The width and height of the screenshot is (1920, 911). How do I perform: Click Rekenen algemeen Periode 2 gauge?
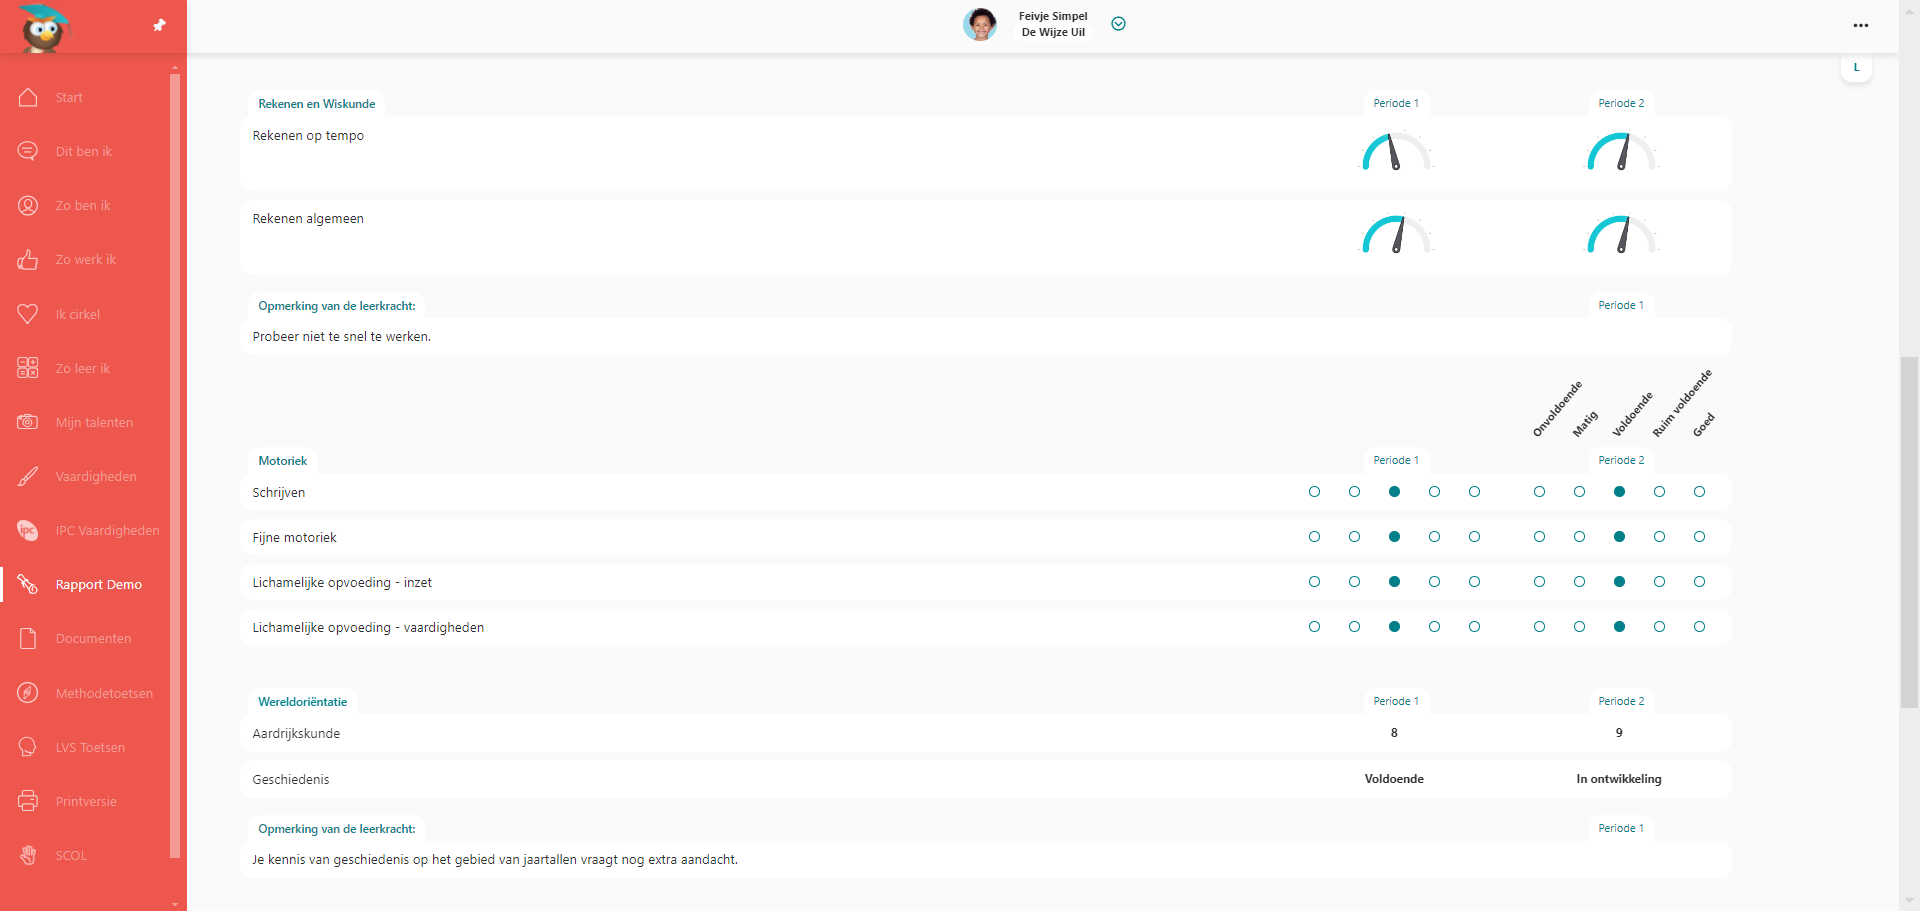[1621, 235]
